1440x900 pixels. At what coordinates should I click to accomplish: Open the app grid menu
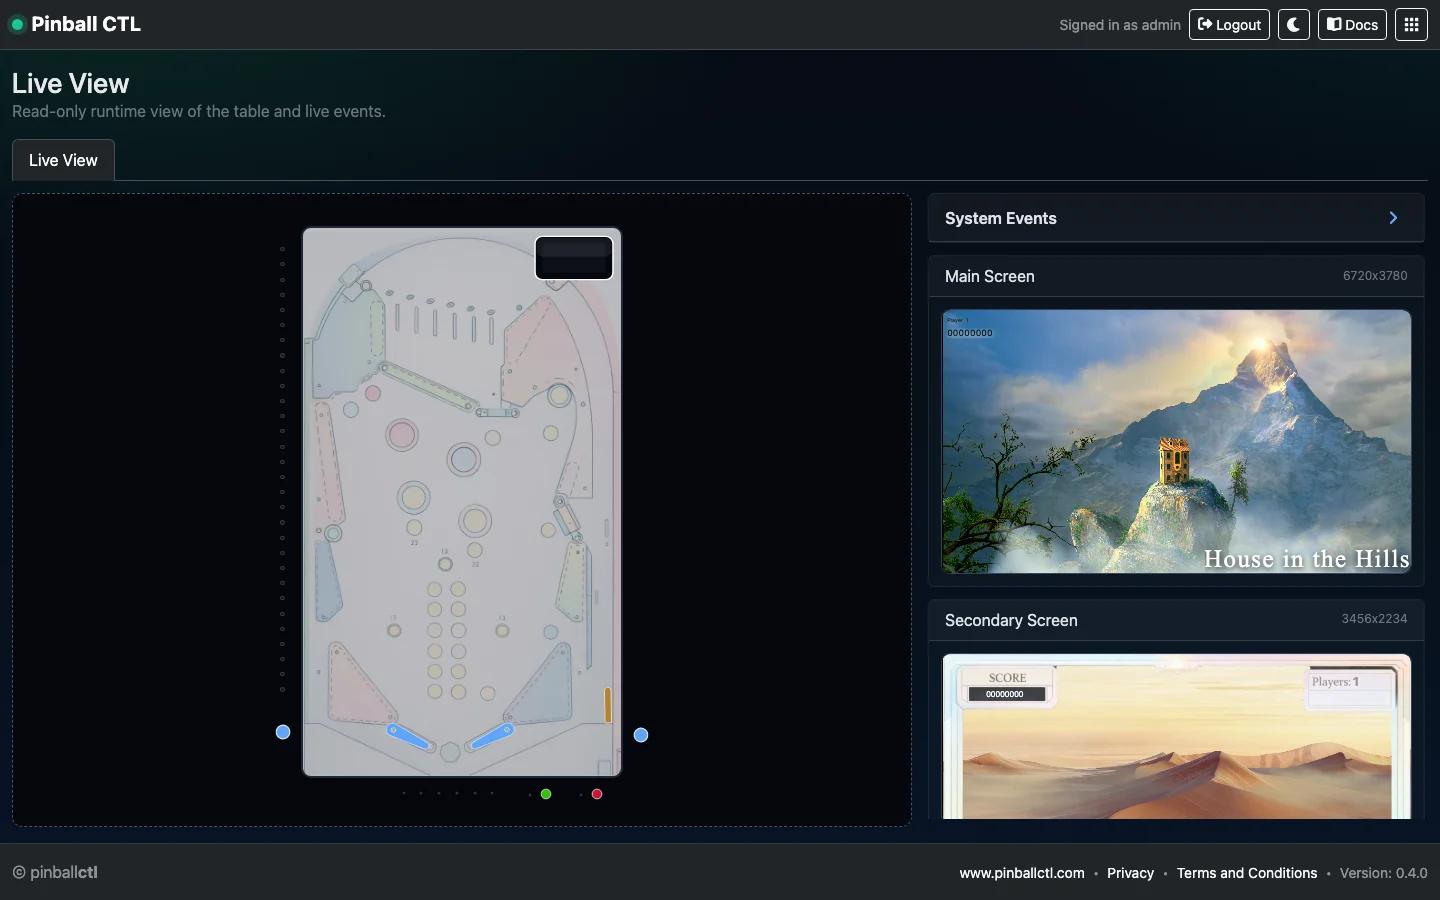click(x=1411, y=24)
